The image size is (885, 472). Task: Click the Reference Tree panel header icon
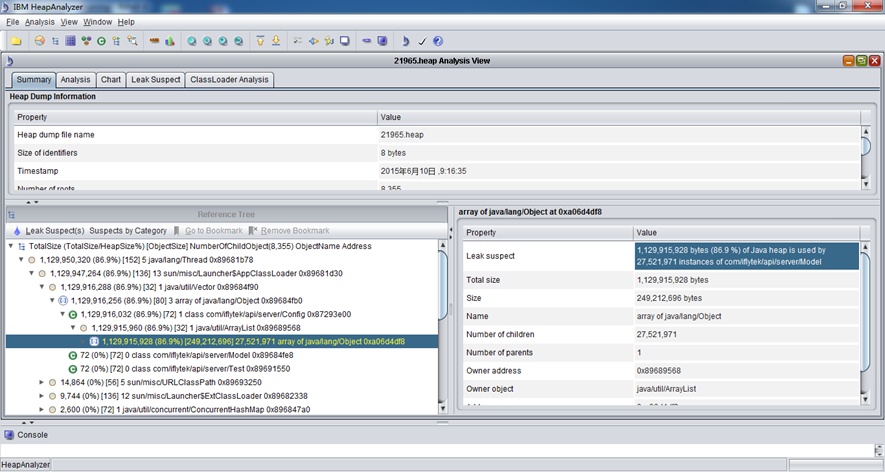pyautogui.click(x=11, y=215)
